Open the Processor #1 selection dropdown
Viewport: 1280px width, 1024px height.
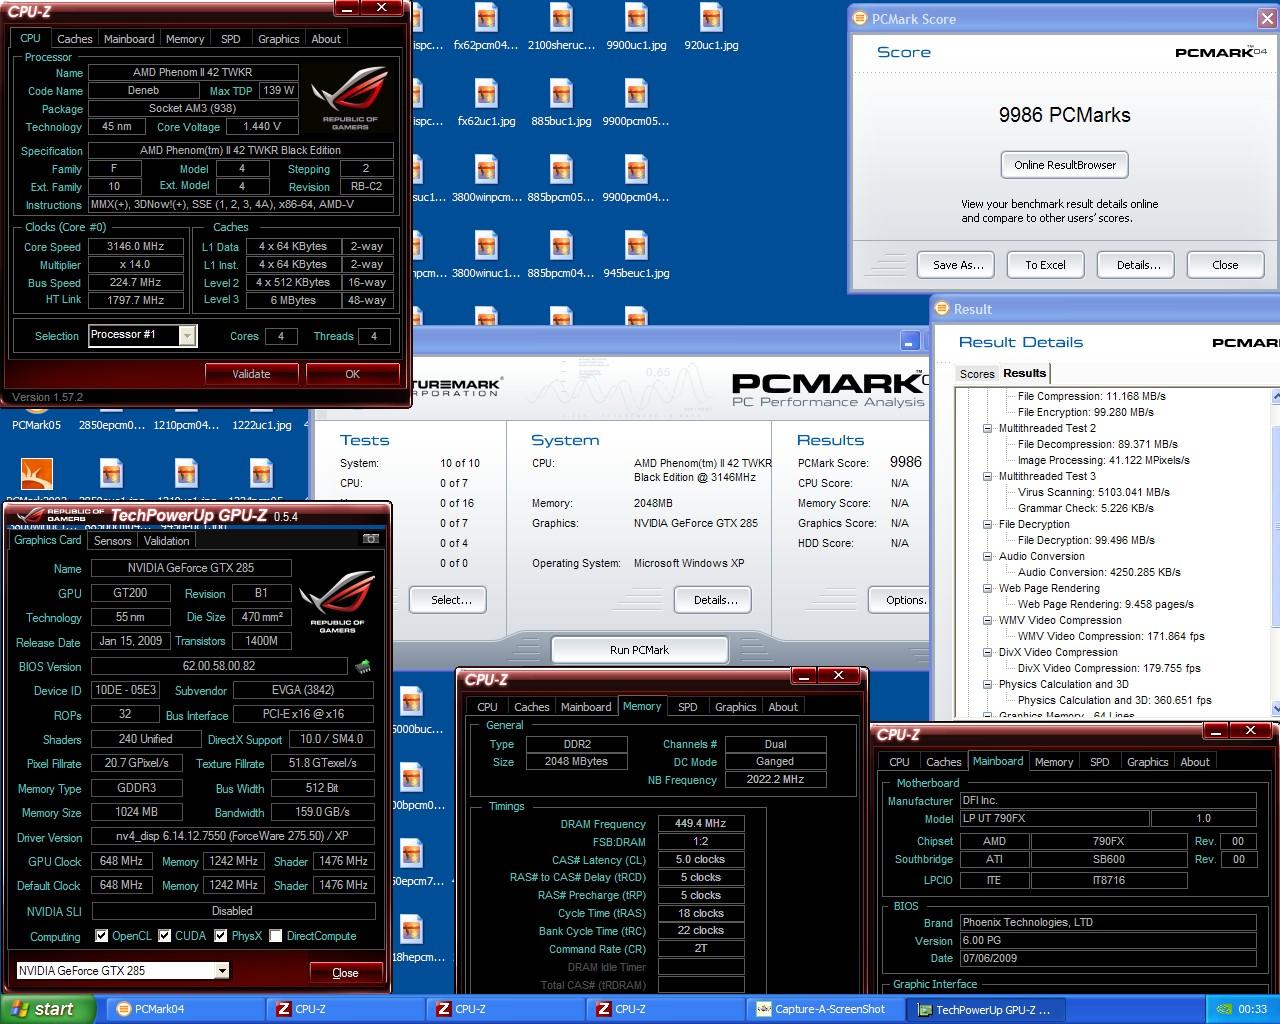187,335
